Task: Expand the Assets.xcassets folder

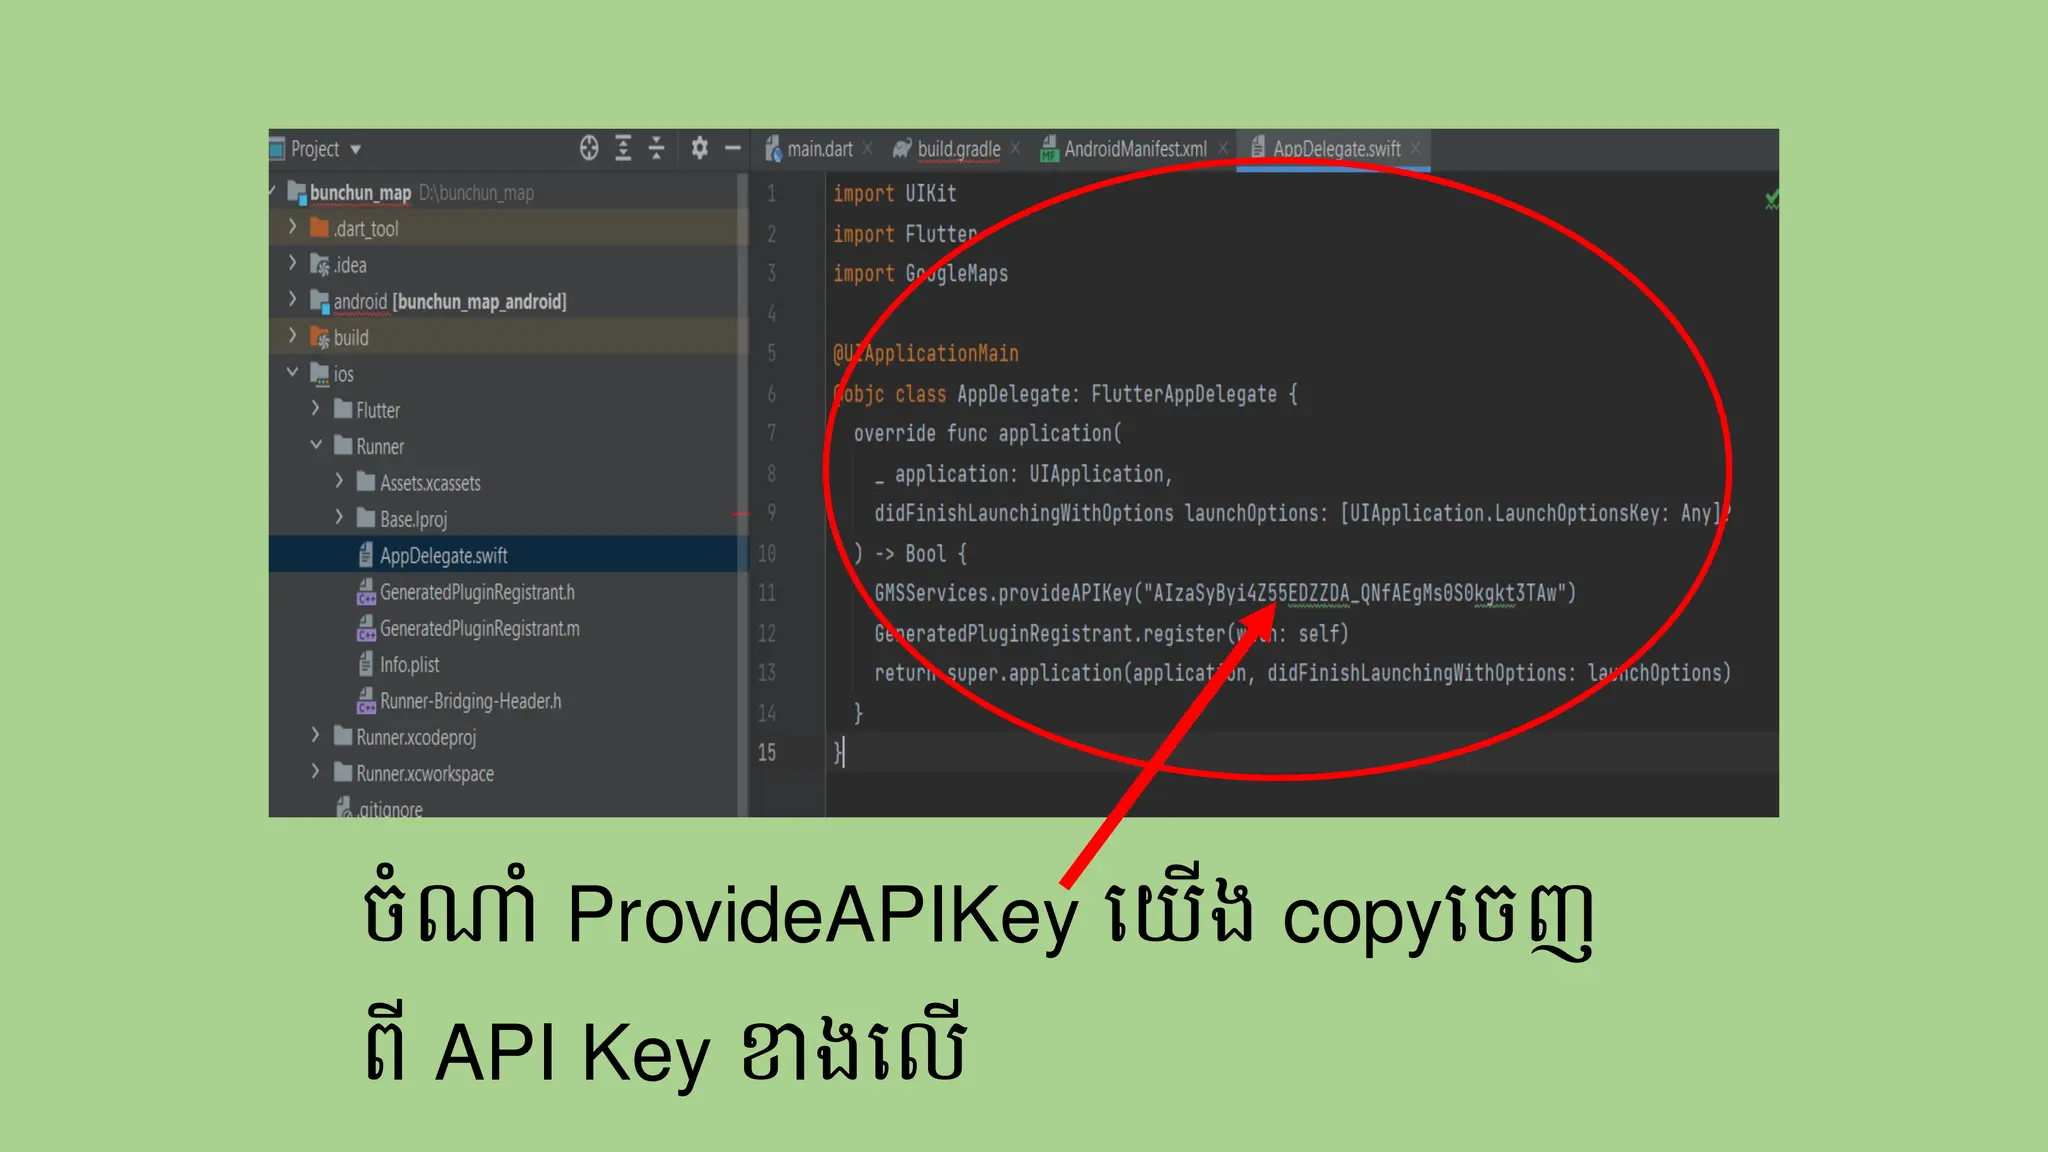Action: tap(339, 481)
